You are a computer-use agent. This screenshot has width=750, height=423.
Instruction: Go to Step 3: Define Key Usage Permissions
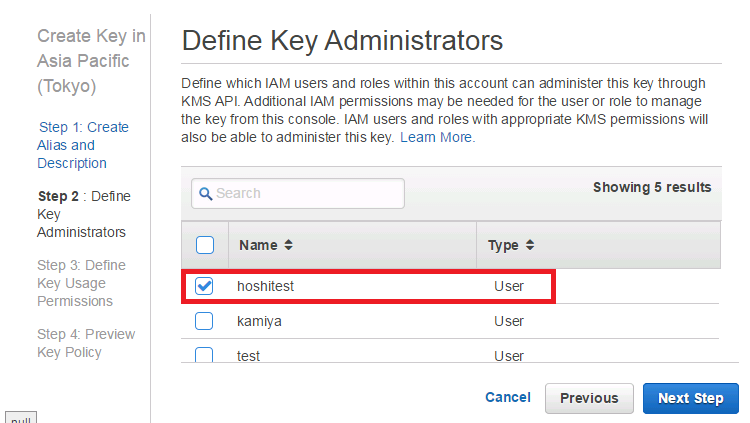tap(82, 283)
